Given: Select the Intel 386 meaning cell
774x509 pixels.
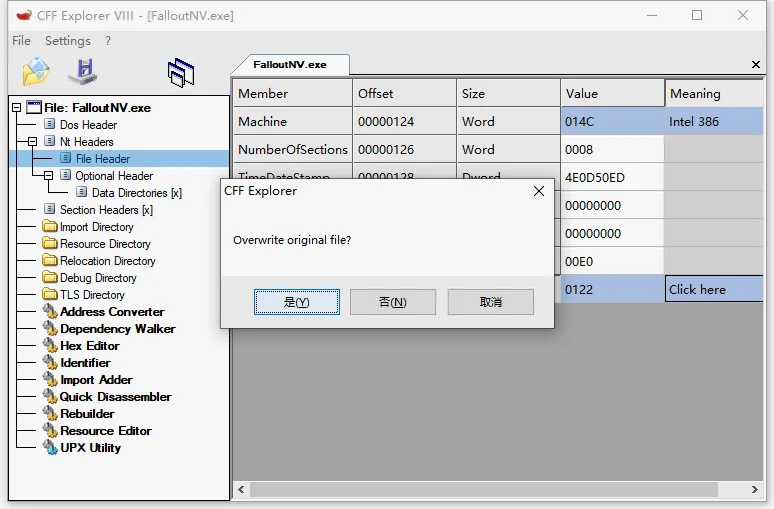Looking at the screenshot, I should [x=714, y=121].
